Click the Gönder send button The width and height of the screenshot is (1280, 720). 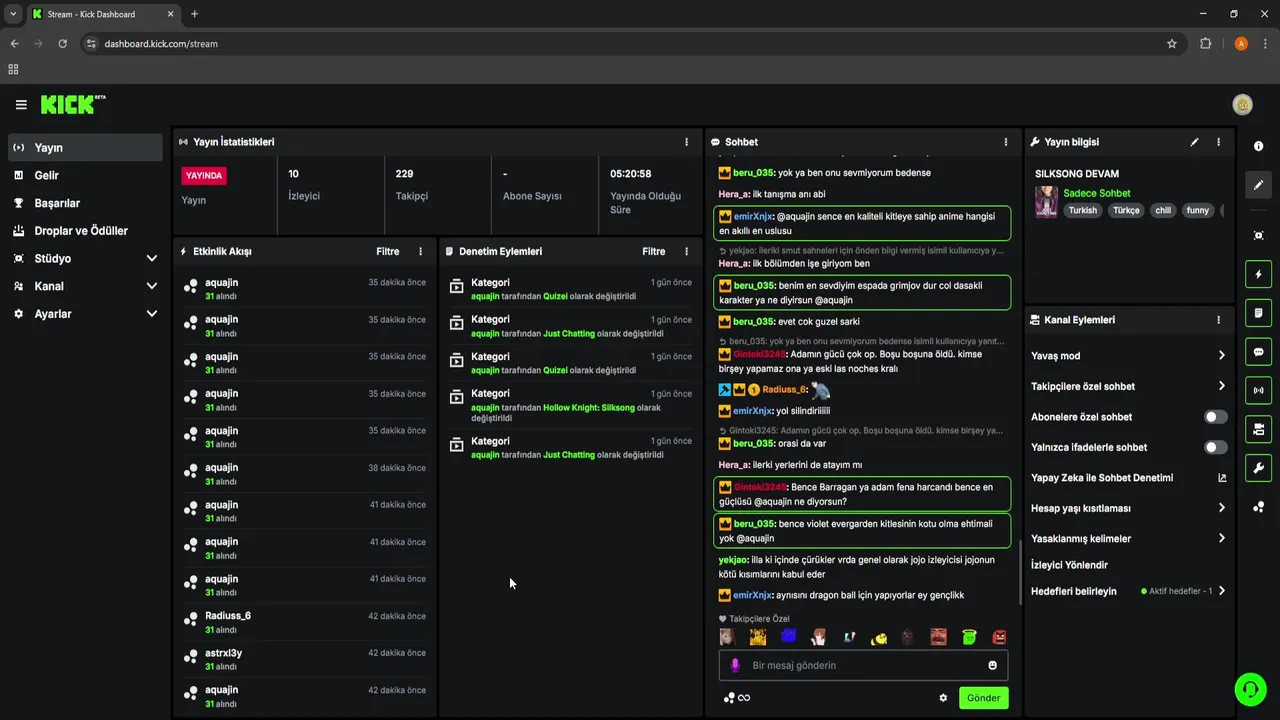tap(983, 698)
